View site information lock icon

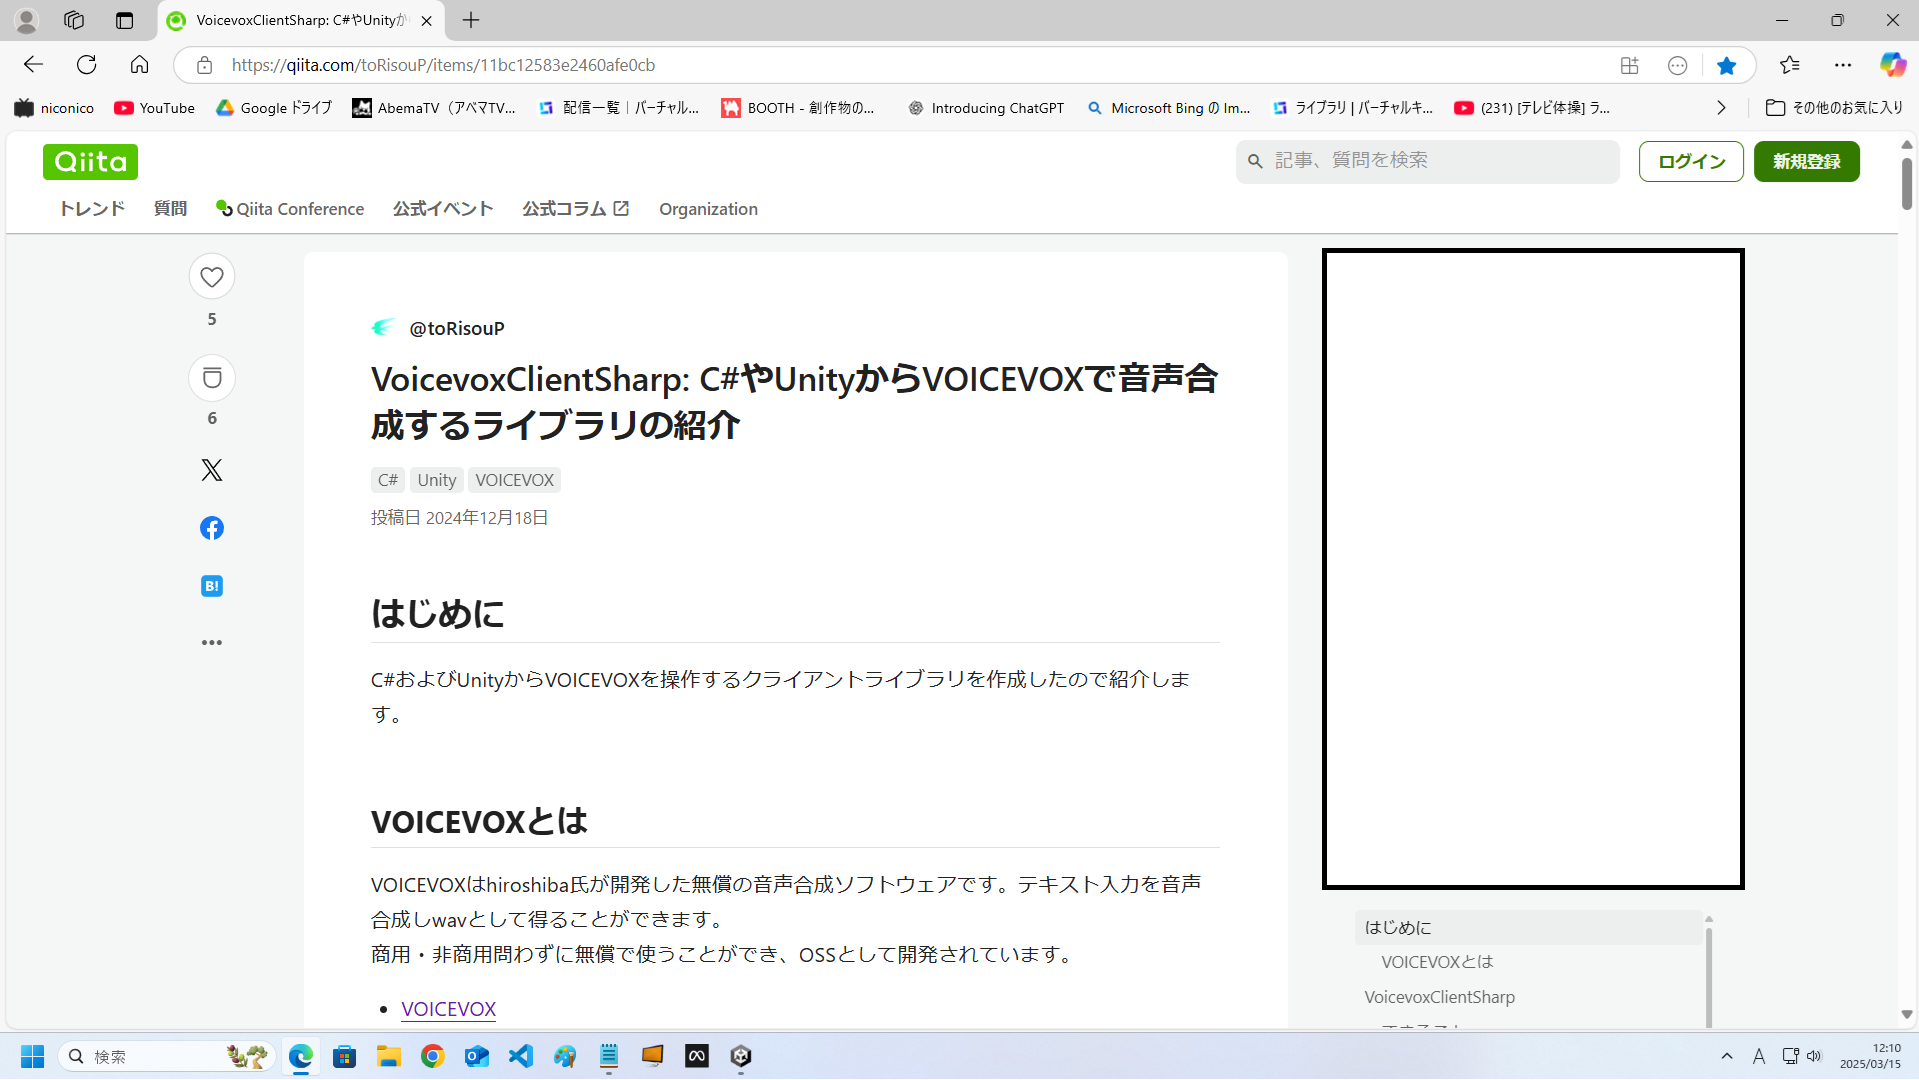pos(204,65)
